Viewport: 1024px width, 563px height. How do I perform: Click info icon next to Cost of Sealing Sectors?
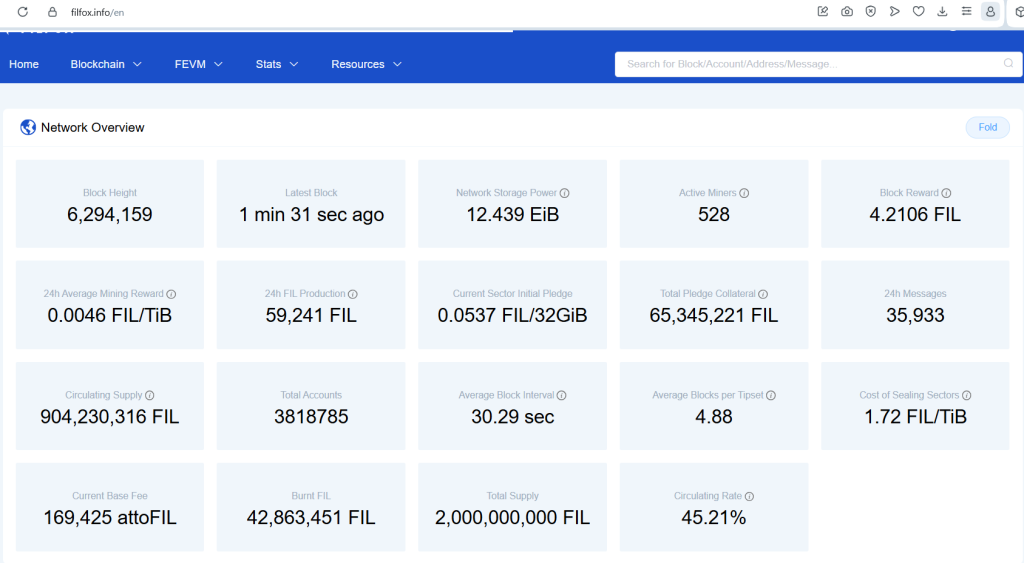click(967, 396)
